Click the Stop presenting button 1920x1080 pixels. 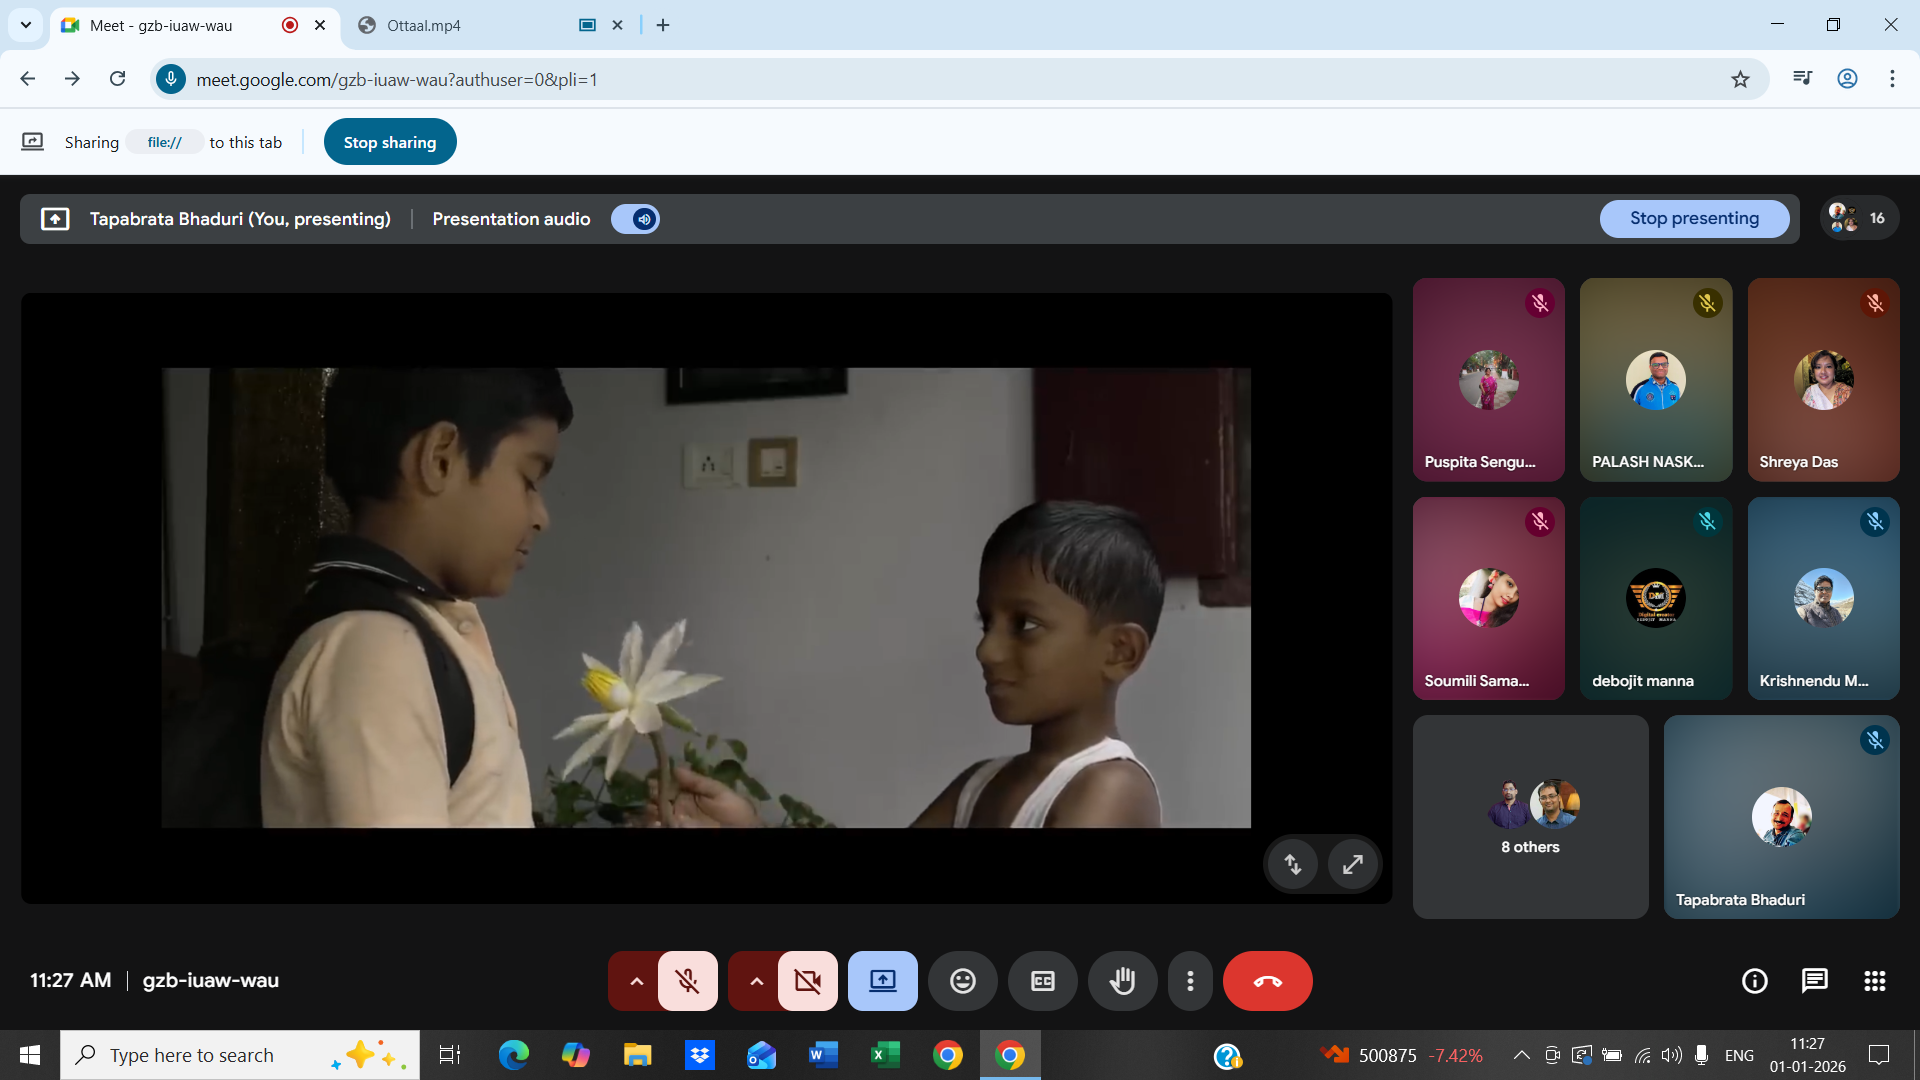point(1694,218)
